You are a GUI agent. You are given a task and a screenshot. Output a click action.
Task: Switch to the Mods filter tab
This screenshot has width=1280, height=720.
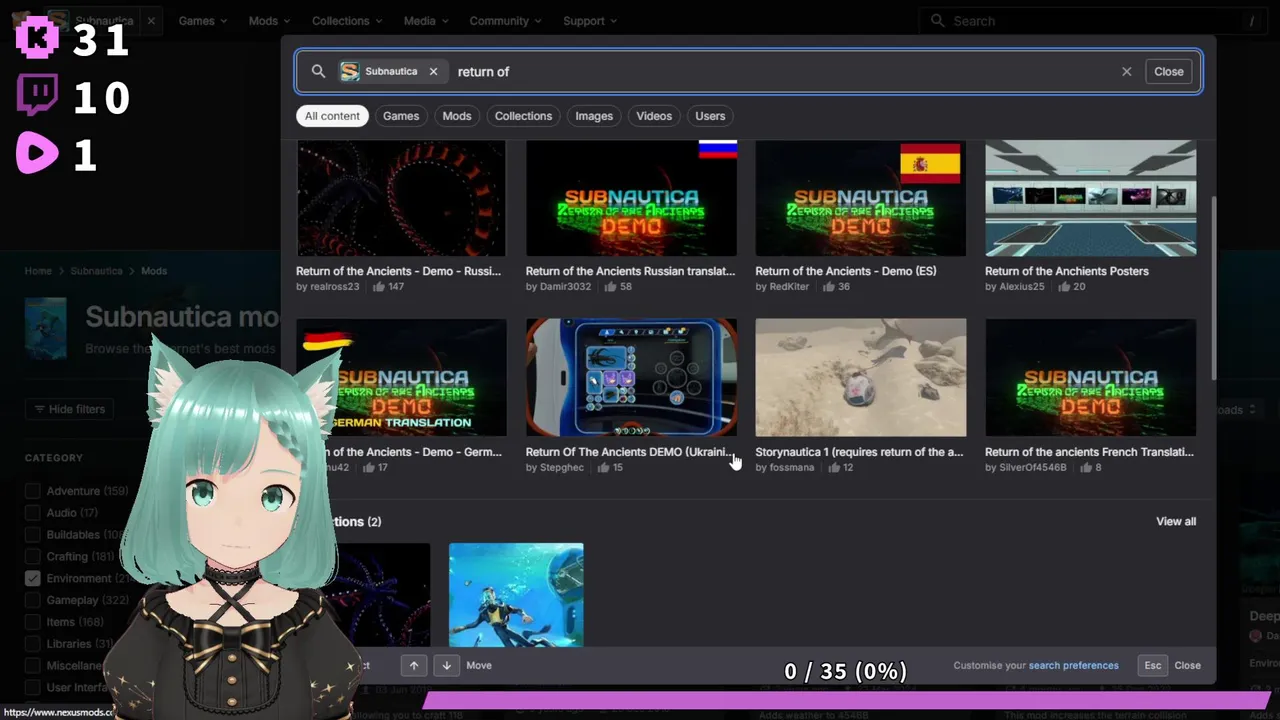click(457, 116)
